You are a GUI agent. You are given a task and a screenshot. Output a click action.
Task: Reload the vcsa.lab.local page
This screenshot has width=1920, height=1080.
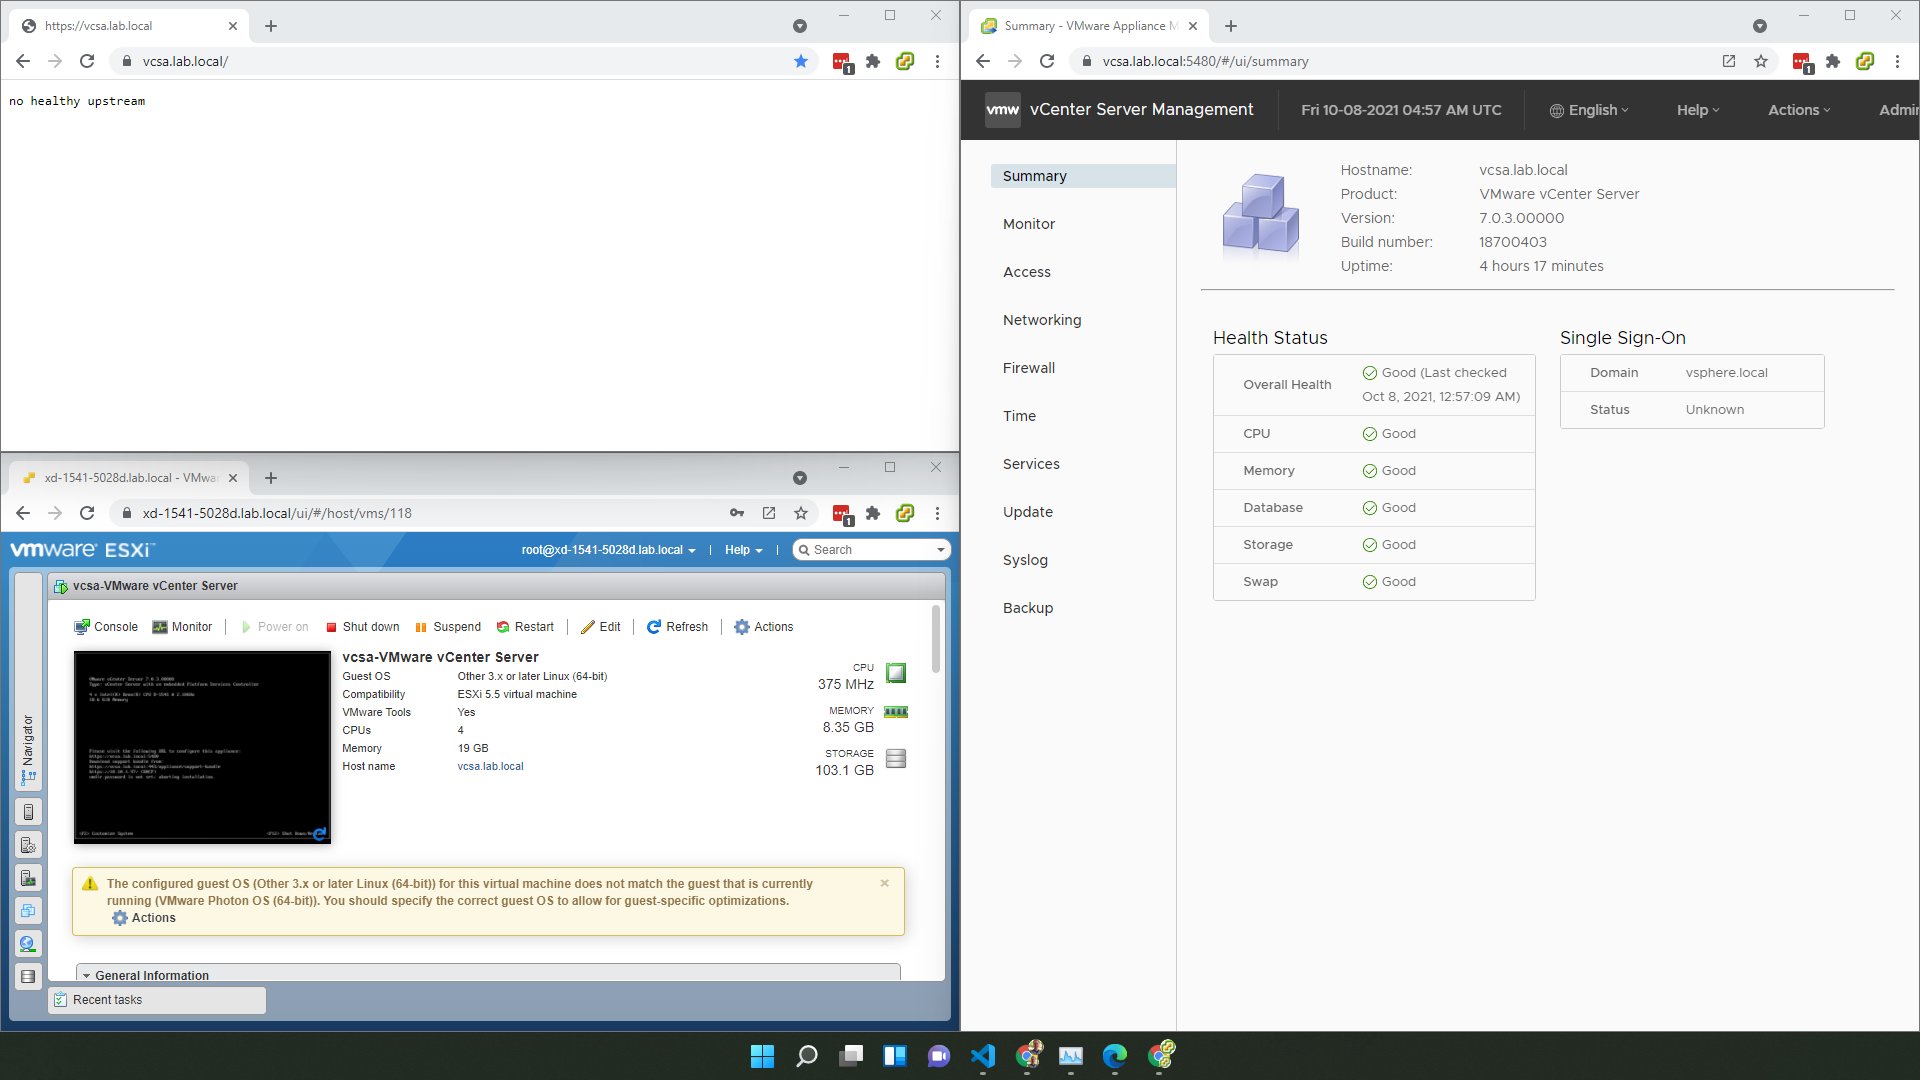(x=87, y=61)
